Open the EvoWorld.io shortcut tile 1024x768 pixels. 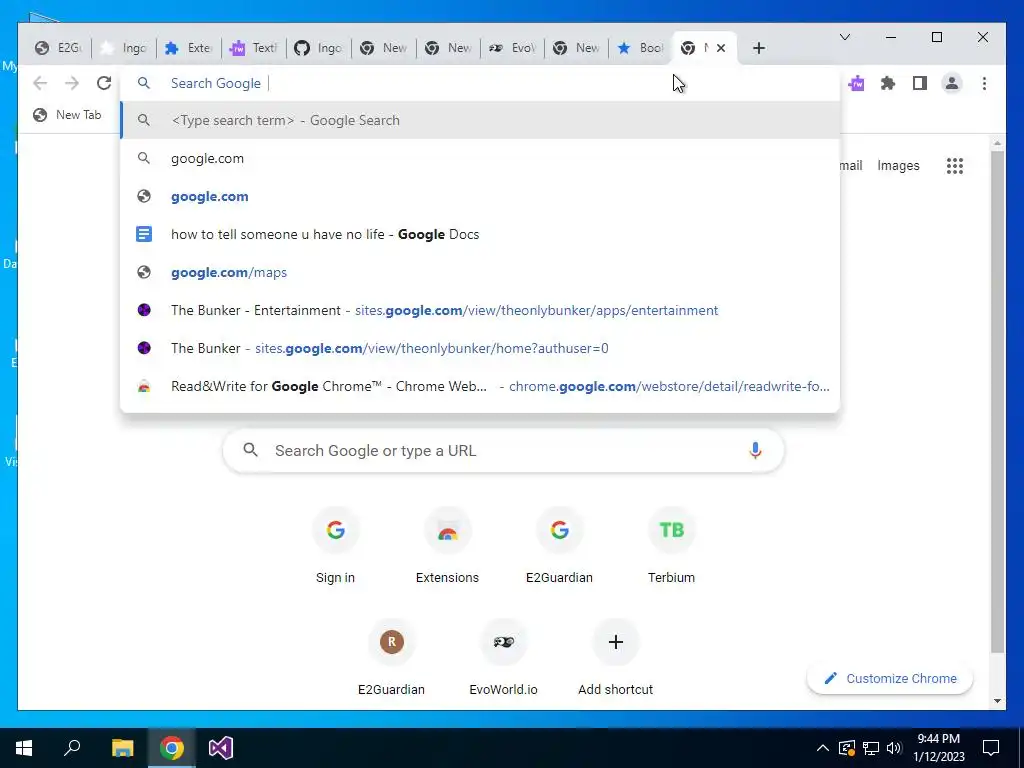(504, 658)
